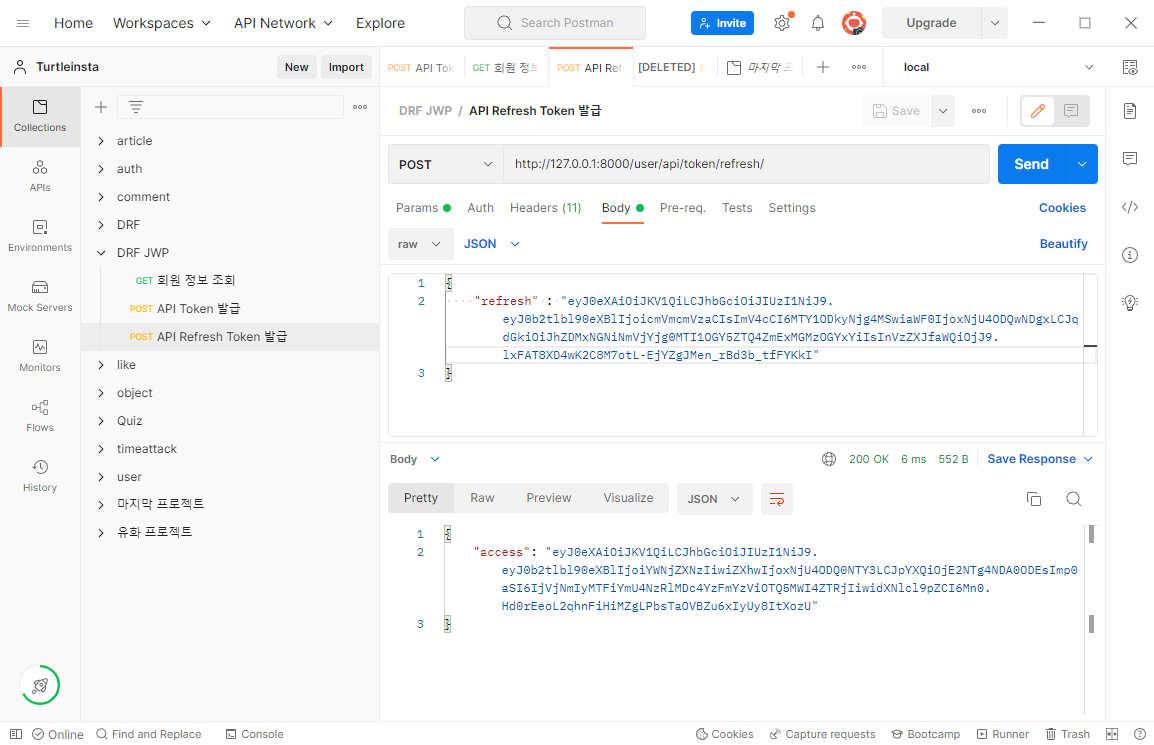
Task: Expand the Quiz collection
Action: pyautogui.click(x=101, y=421)
